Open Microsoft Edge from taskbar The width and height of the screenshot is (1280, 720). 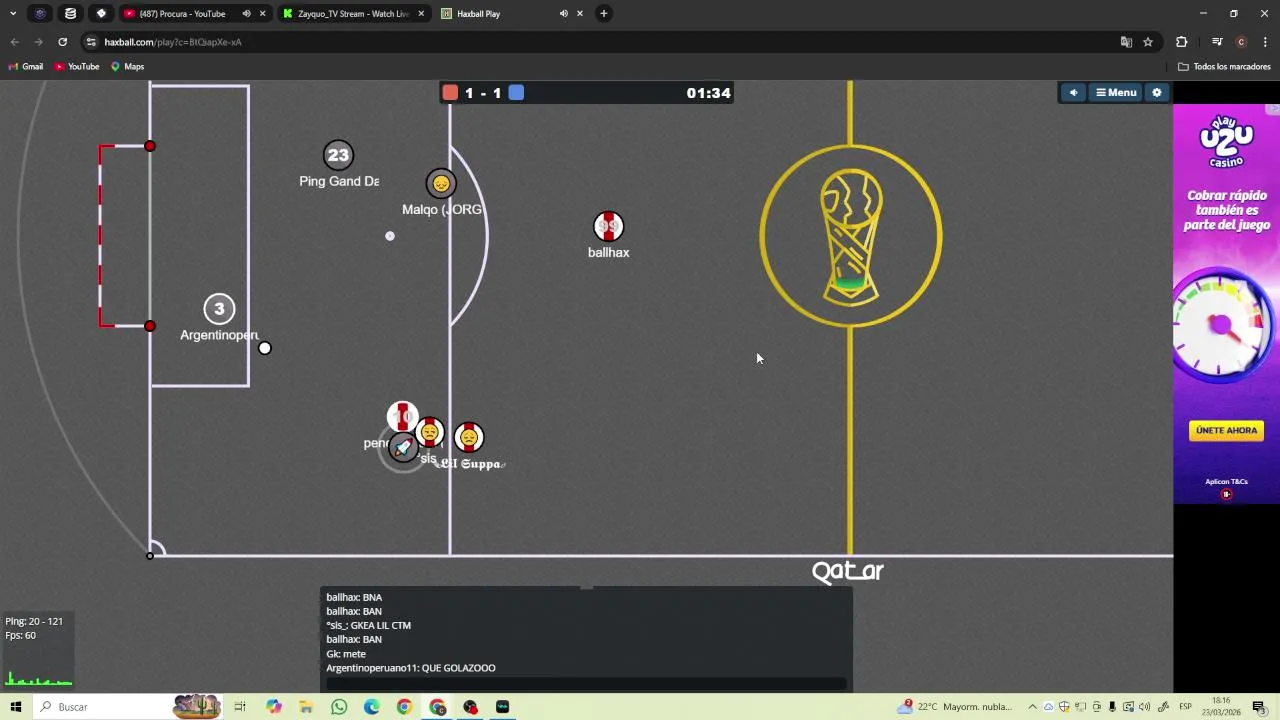[371, 707]
